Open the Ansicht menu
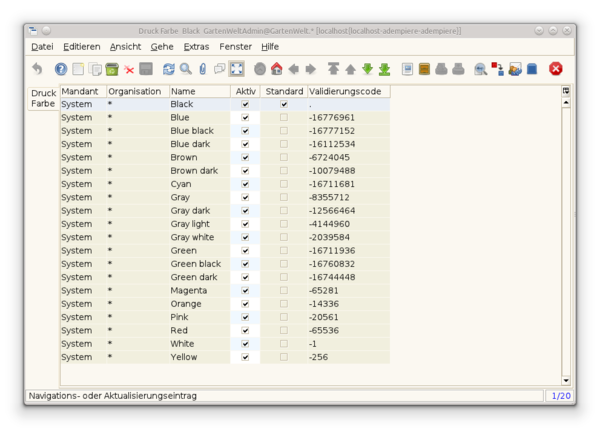This screenshot has height=429, width=600. pos(125,47)
